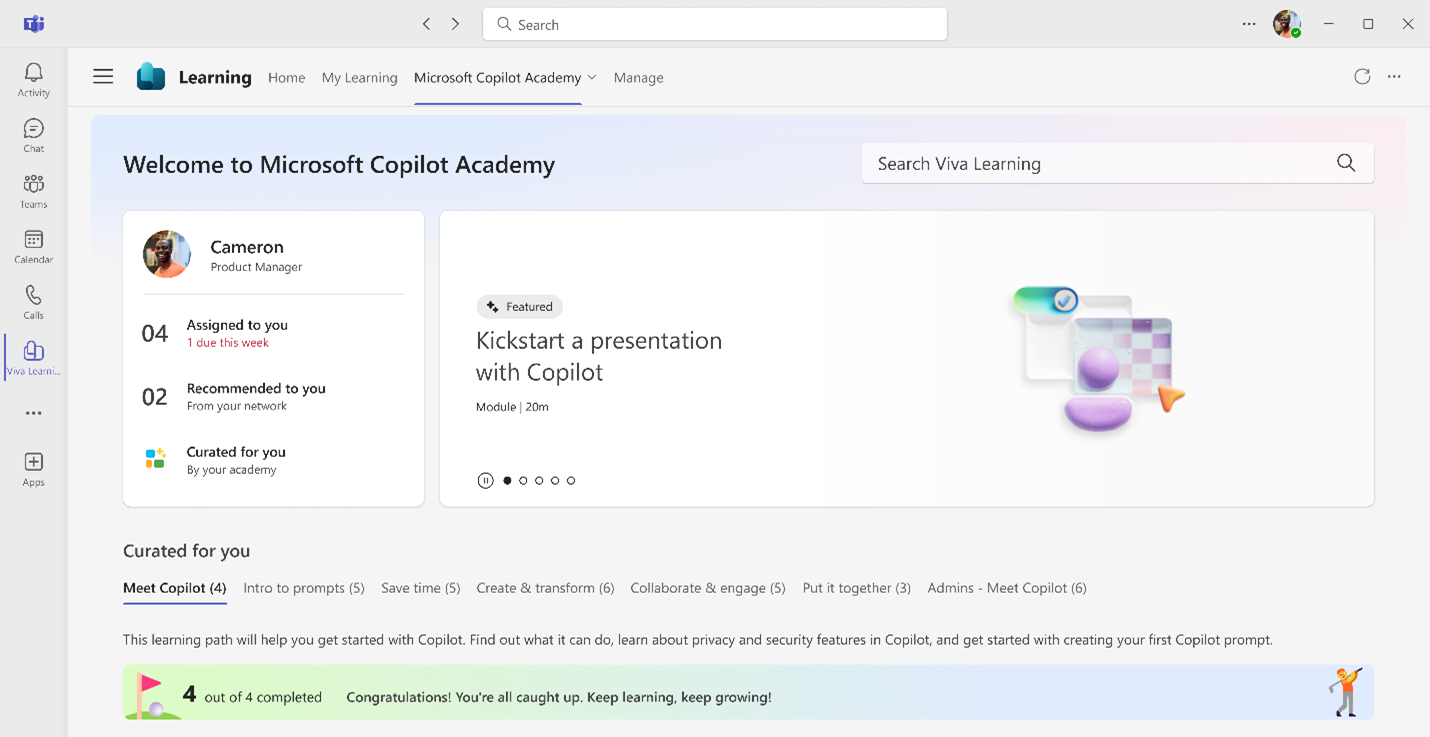Select Viva Learning sidebar app
1430x737 pixels.
tap(34, 357)
